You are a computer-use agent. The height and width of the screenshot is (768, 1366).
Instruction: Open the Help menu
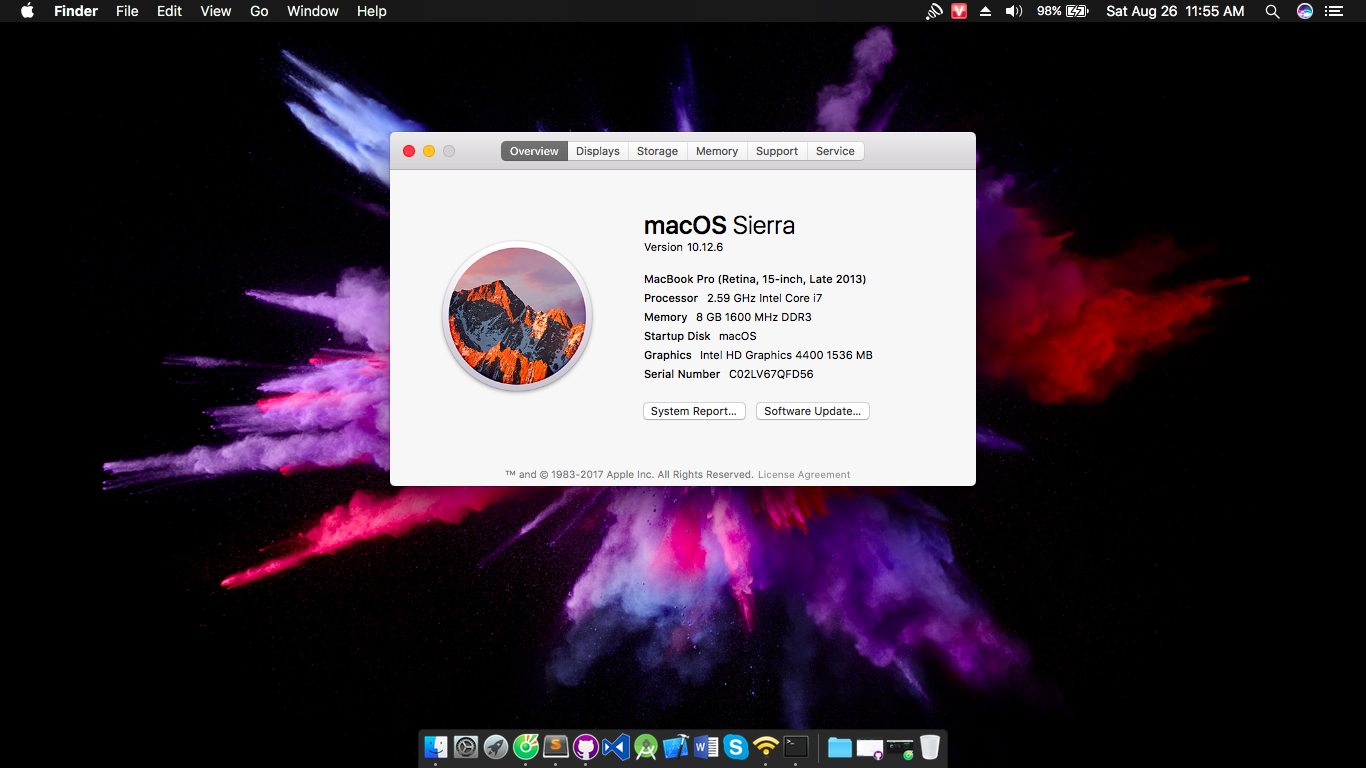click(372, 11)
